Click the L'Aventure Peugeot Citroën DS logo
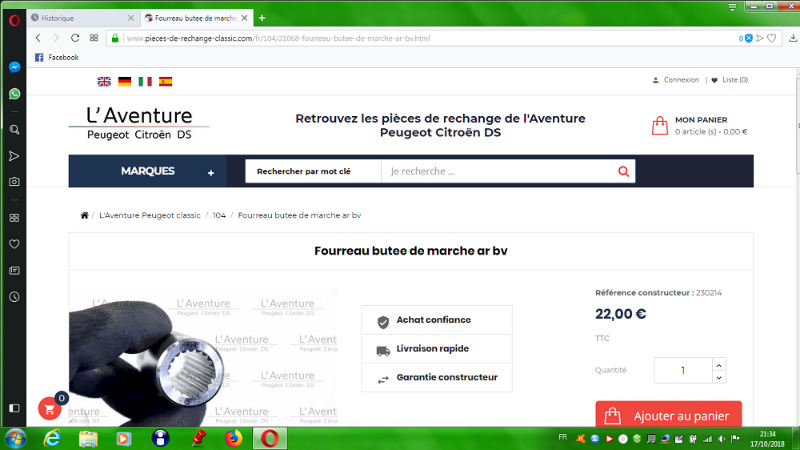Viewport: 800px width, 450px height. tap(139, 123)
